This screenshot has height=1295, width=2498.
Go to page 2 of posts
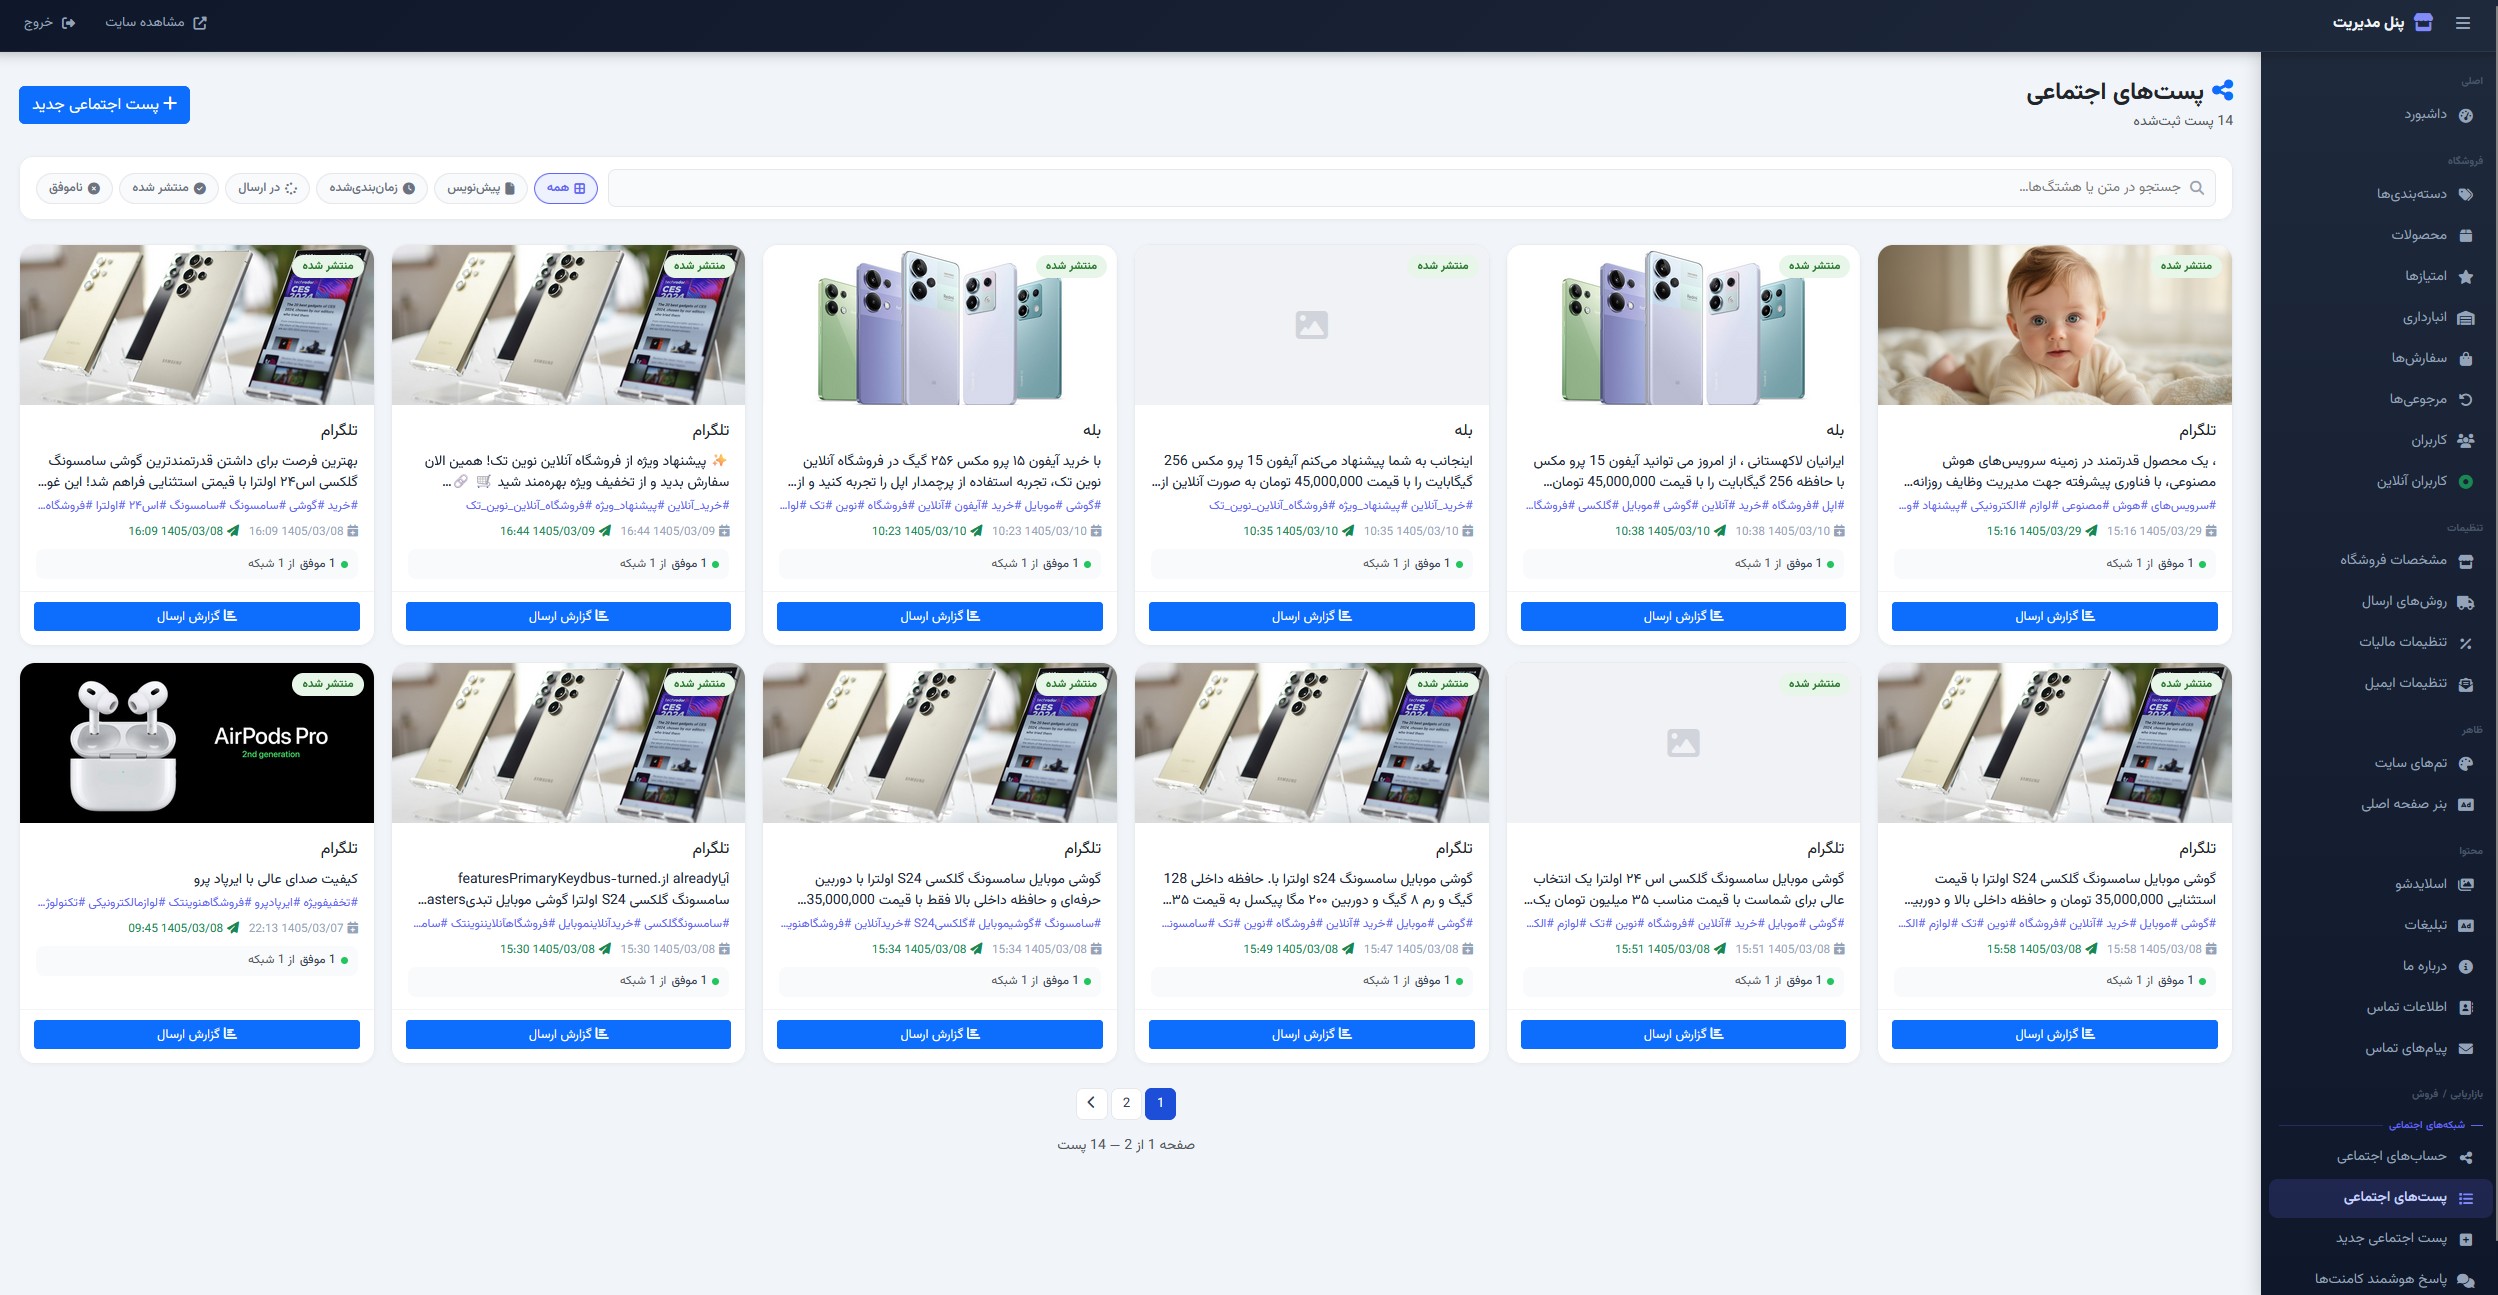[1126, 1103]
